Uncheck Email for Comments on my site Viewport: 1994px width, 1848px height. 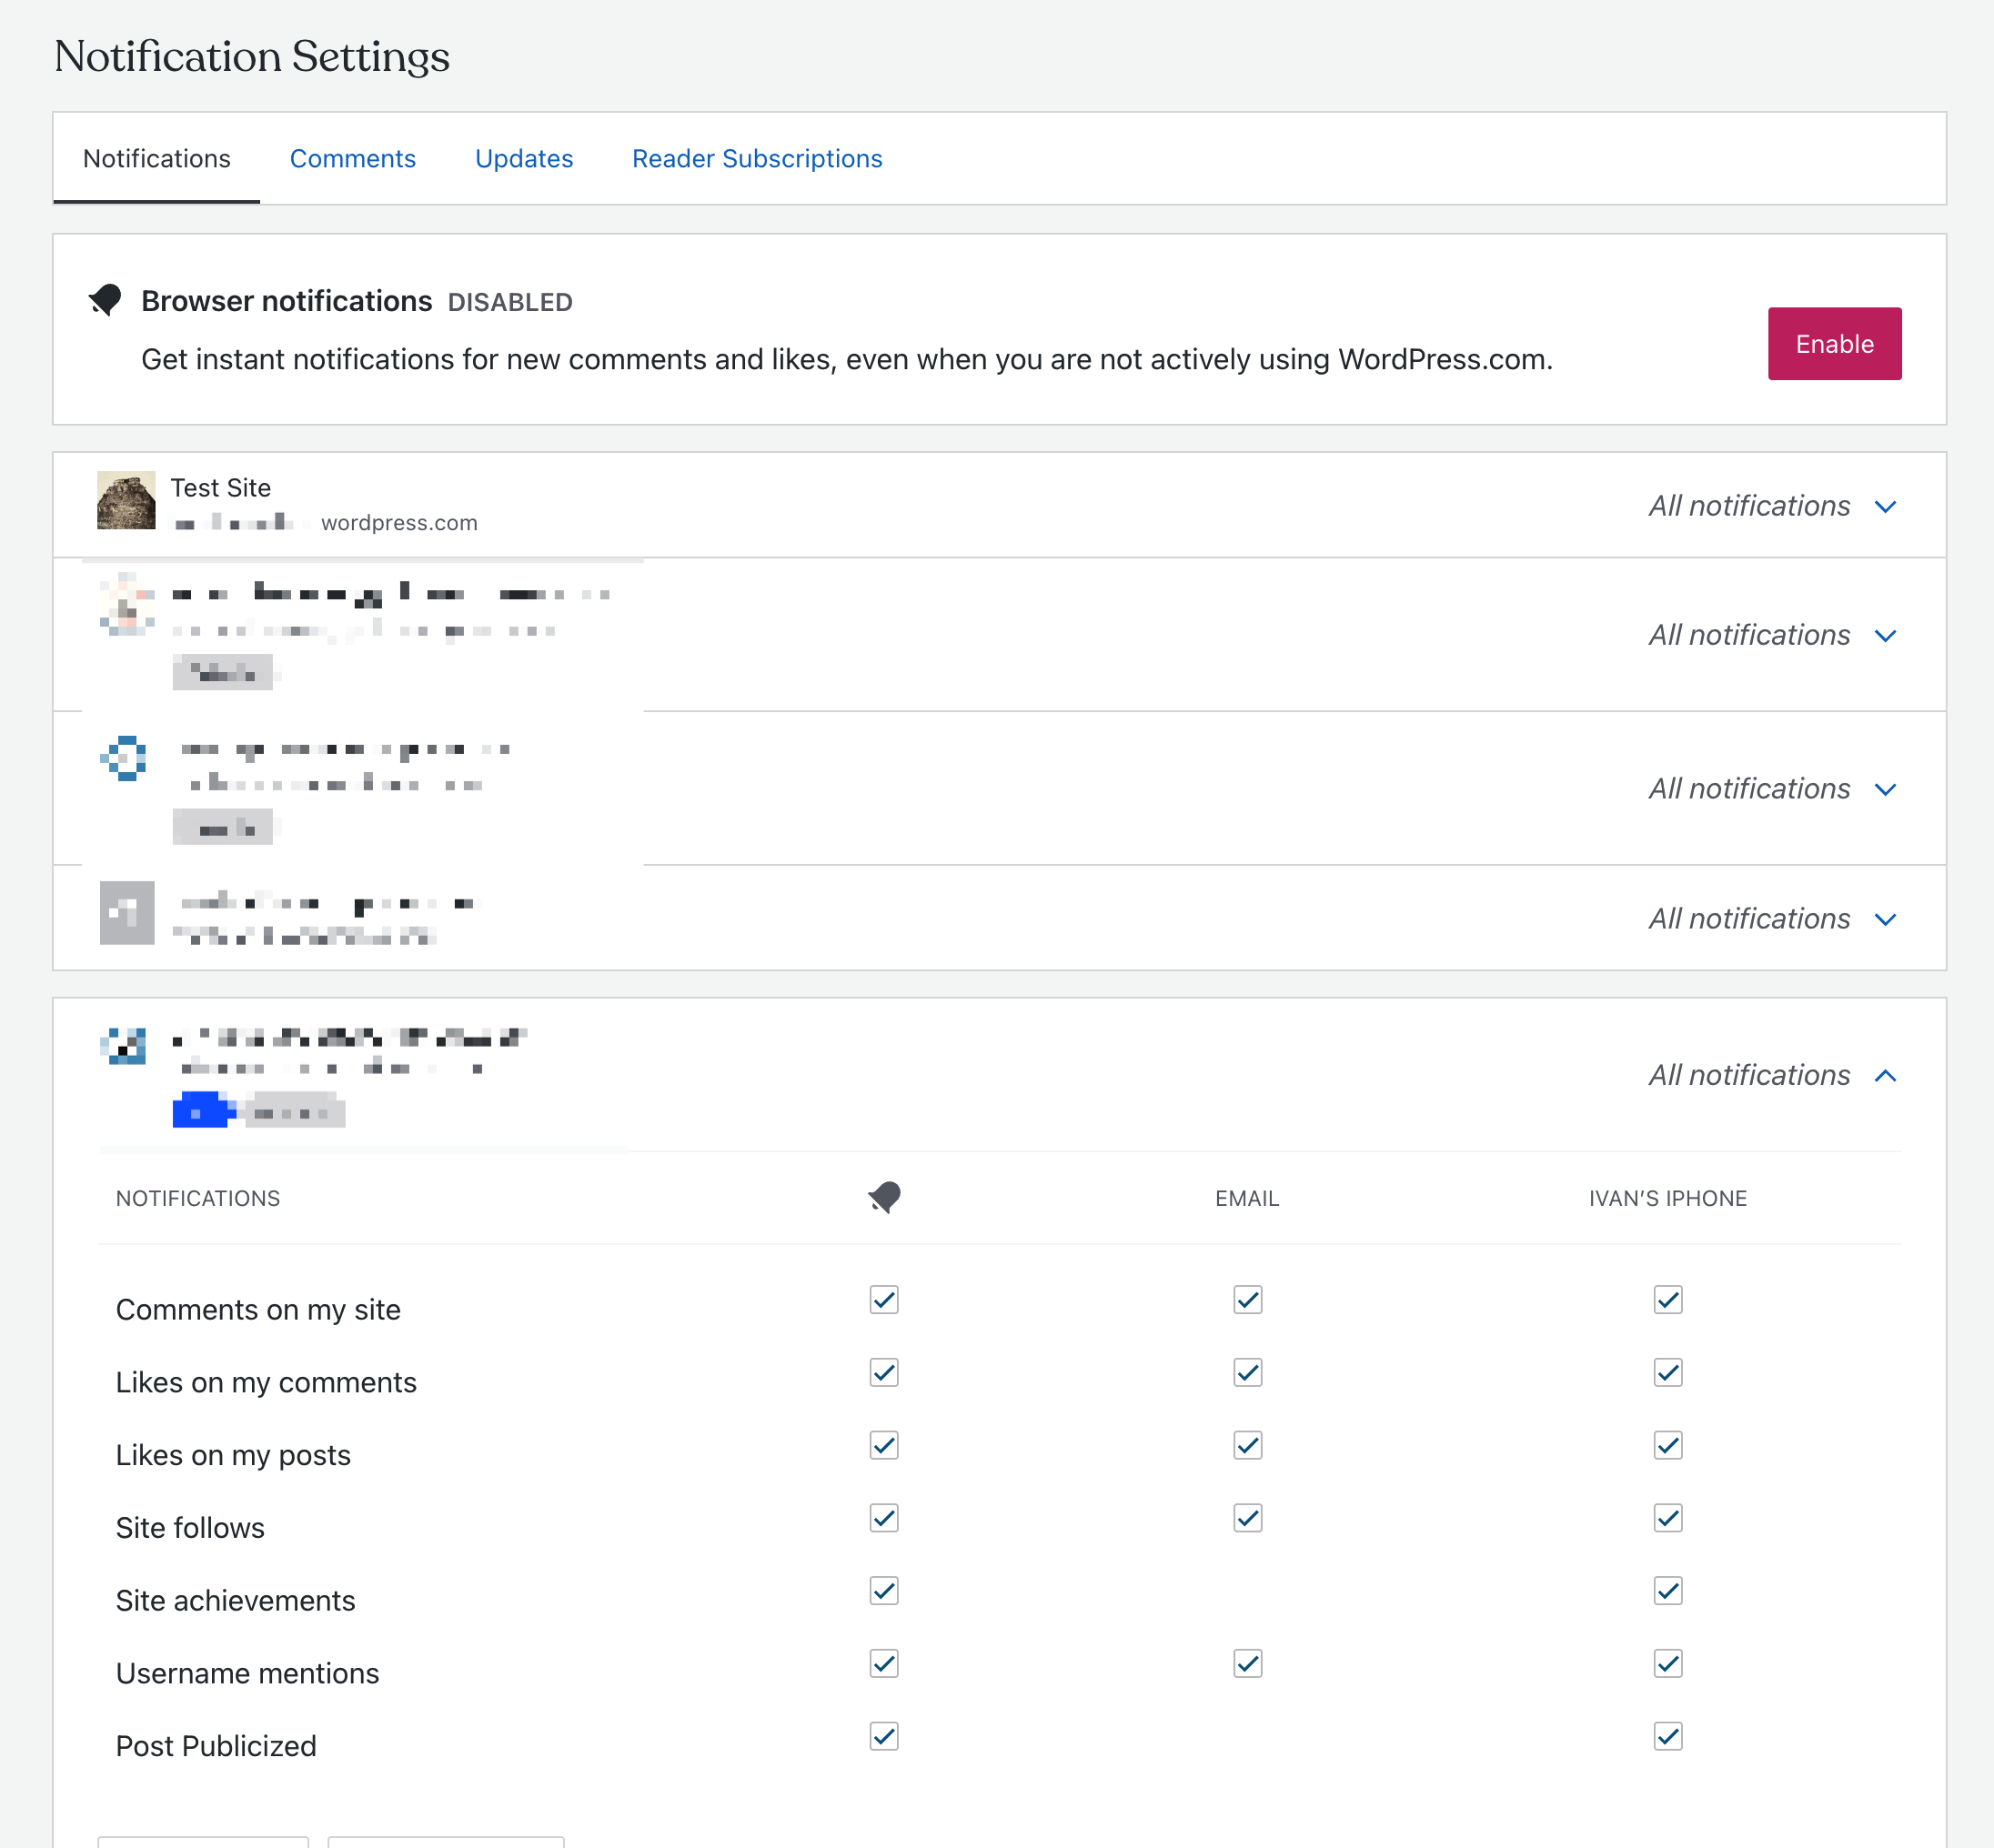[x=1247, y=1299]
